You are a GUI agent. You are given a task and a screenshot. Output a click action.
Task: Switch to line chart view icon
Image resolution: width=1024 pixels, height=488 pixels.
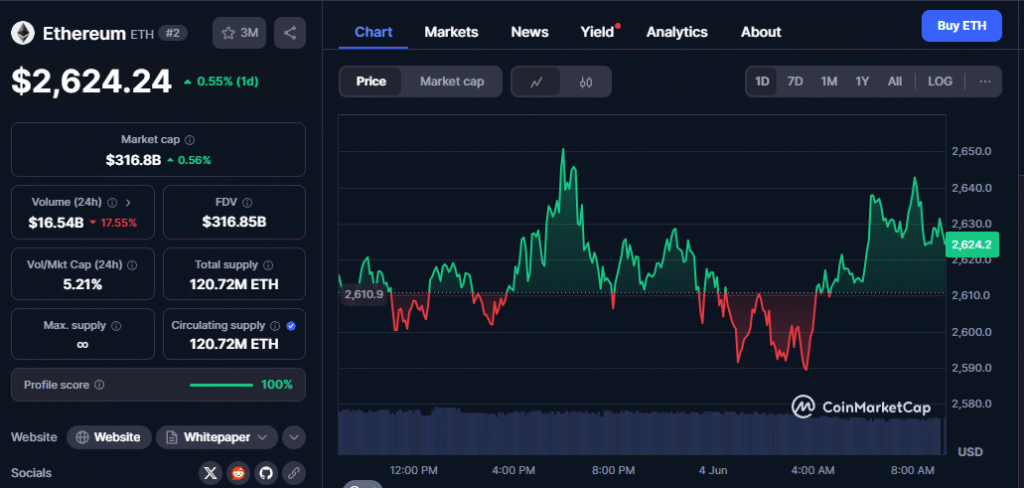click(x=536, y=82)
